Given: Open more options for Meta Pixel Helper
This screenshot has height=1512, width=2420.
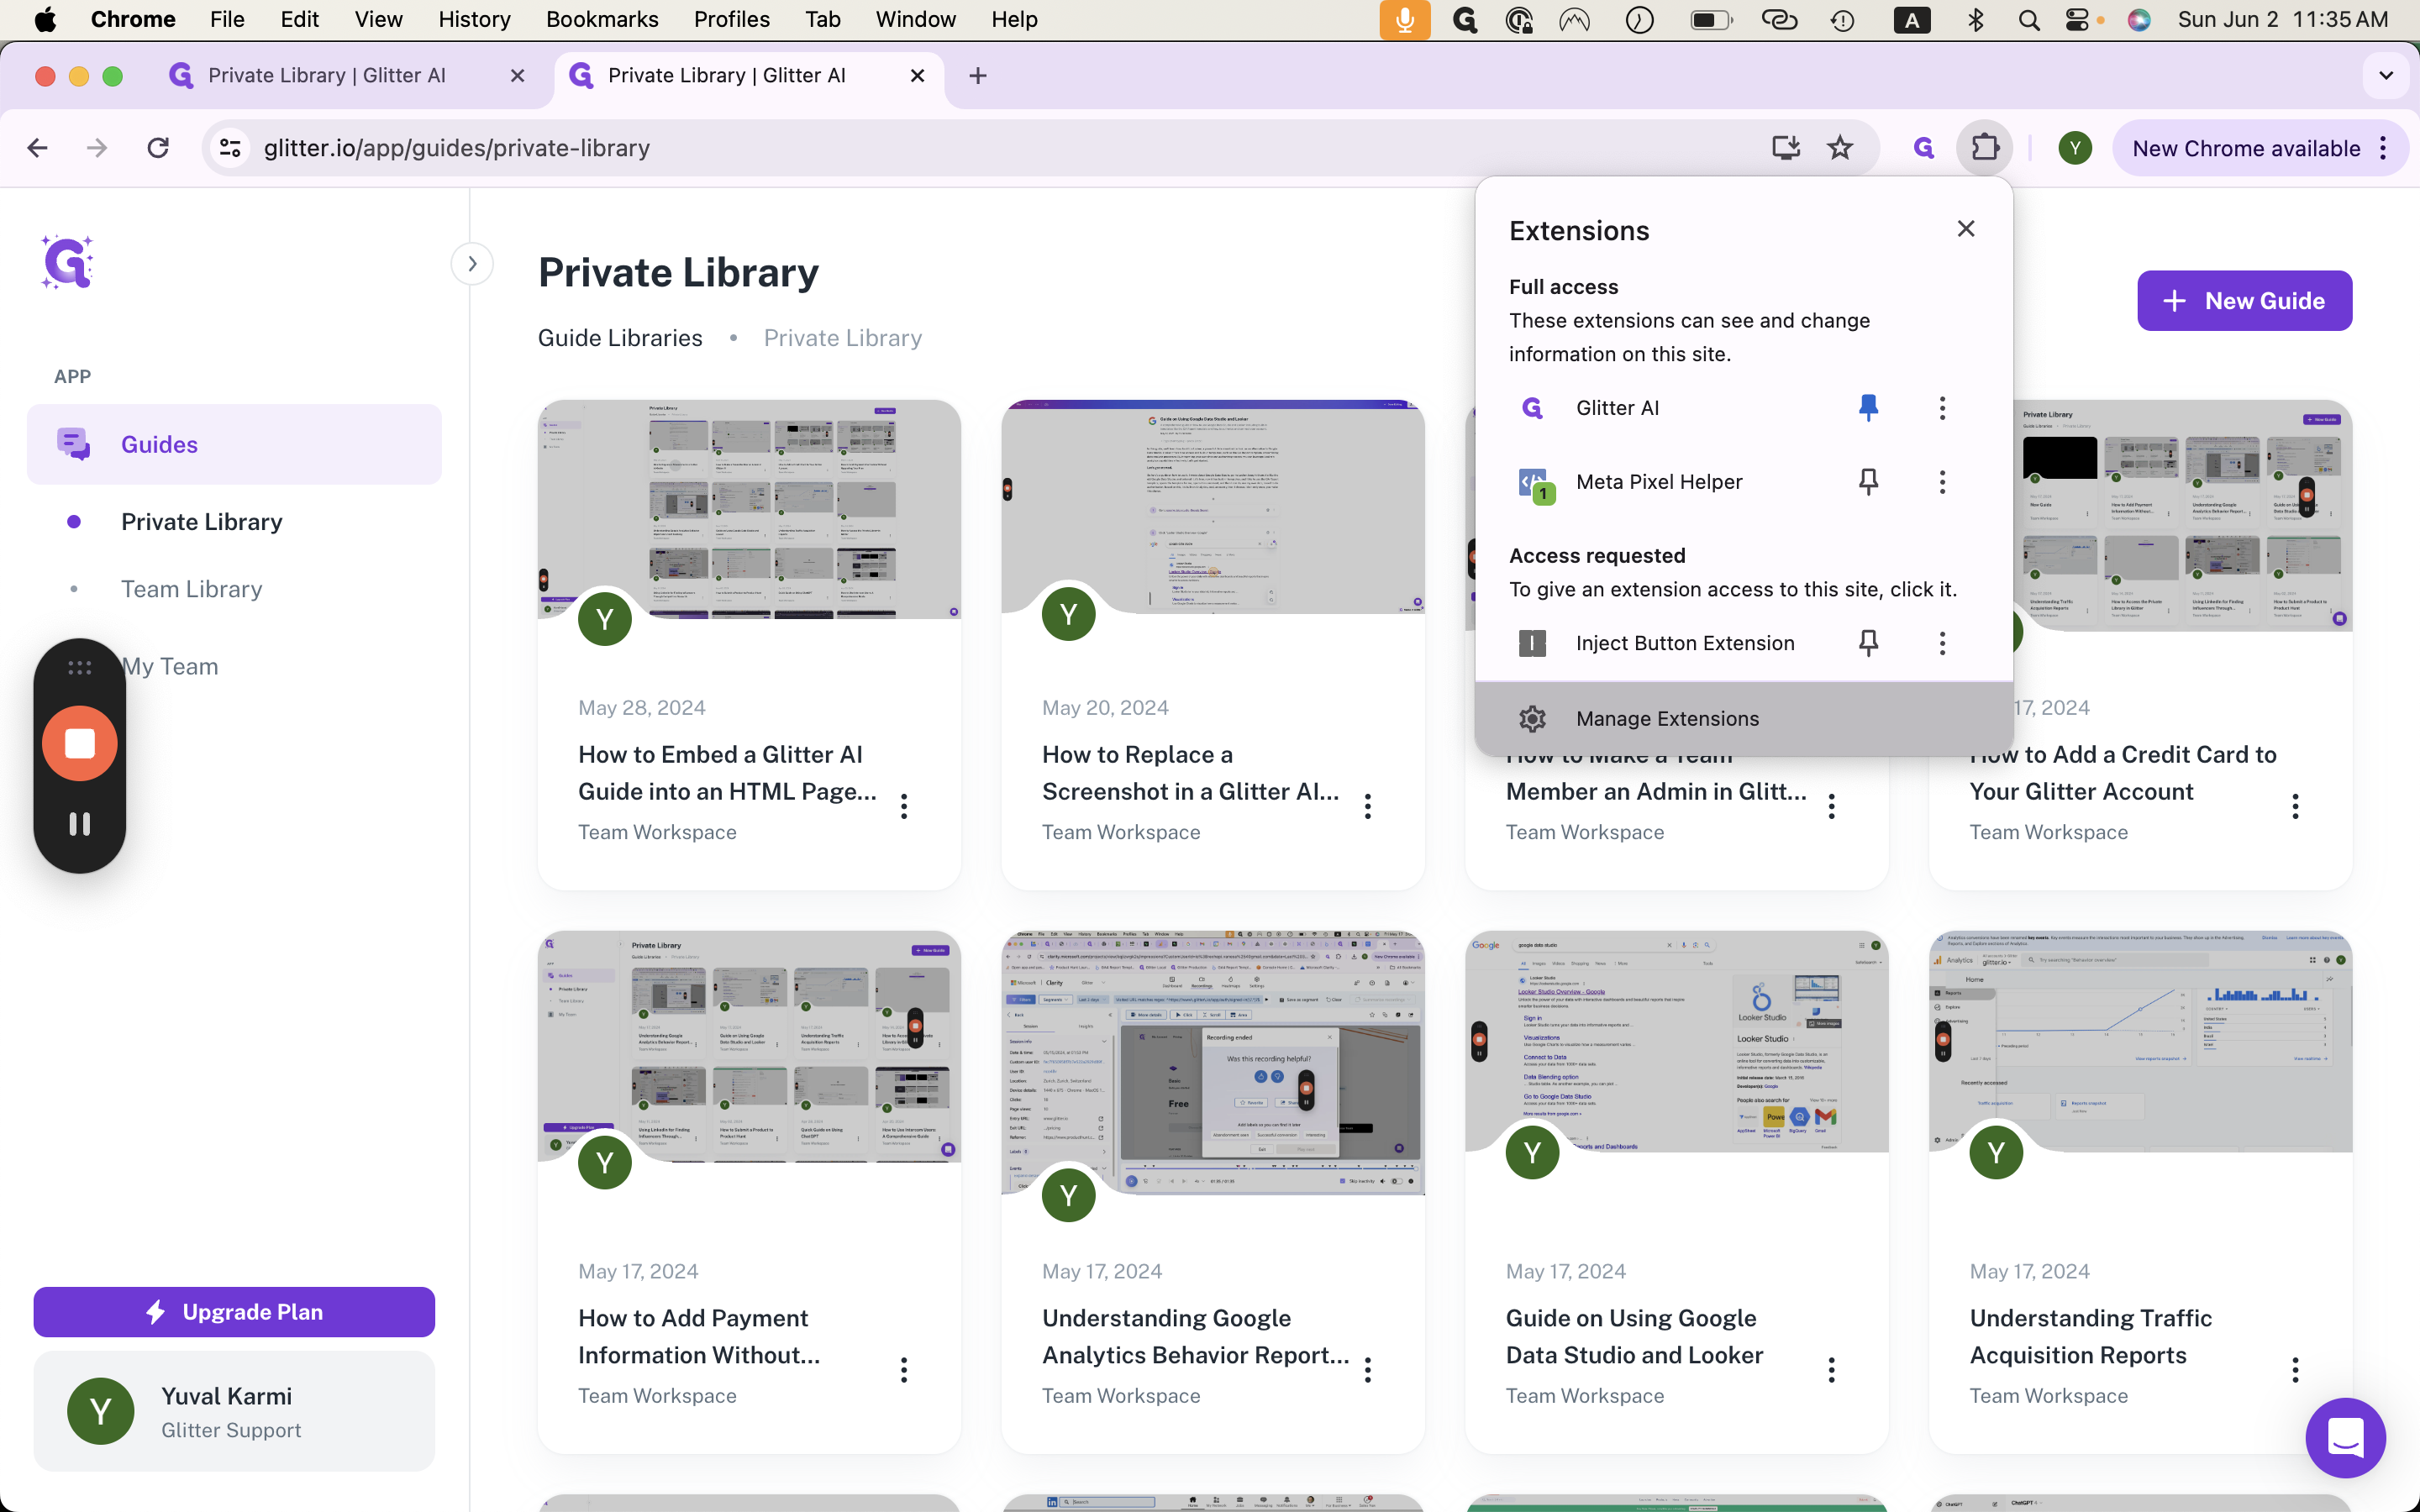Looking at the screenshot, I should (x=1942, y=482).
